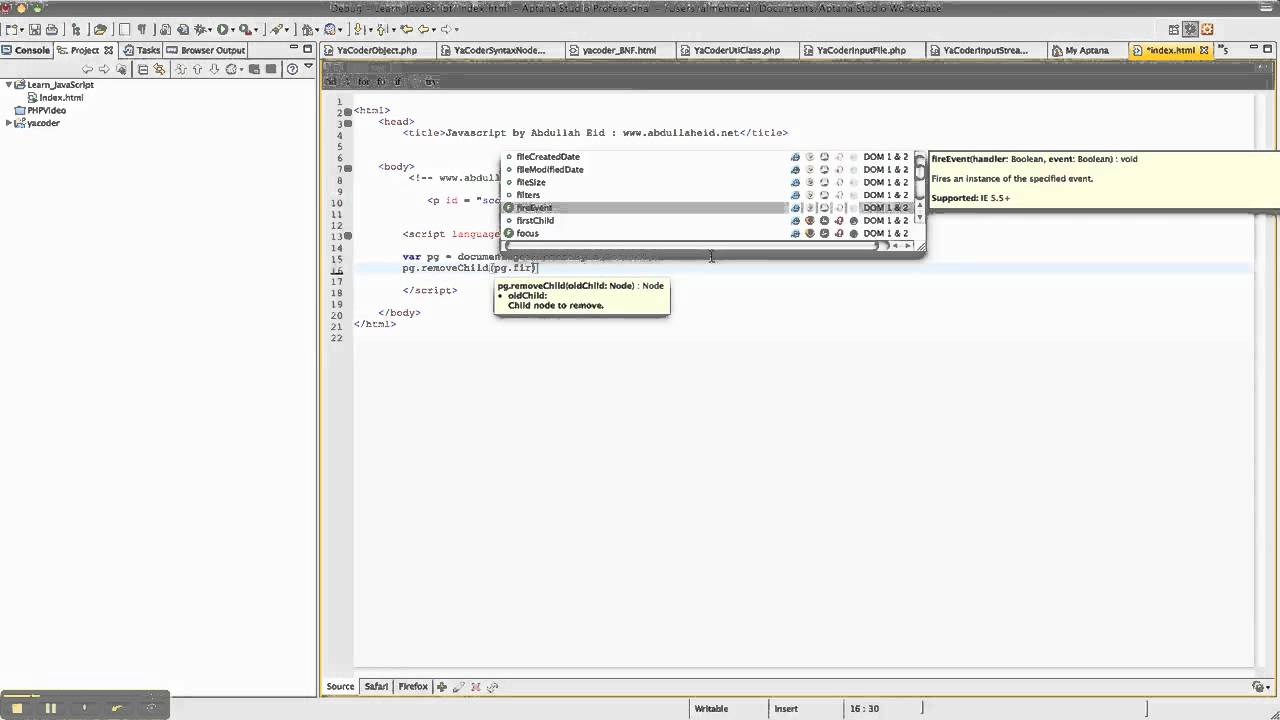This screenshot has height=720, width=1280.
Task: Click the Run button in the main toolbar
Action: click(223, 30)
